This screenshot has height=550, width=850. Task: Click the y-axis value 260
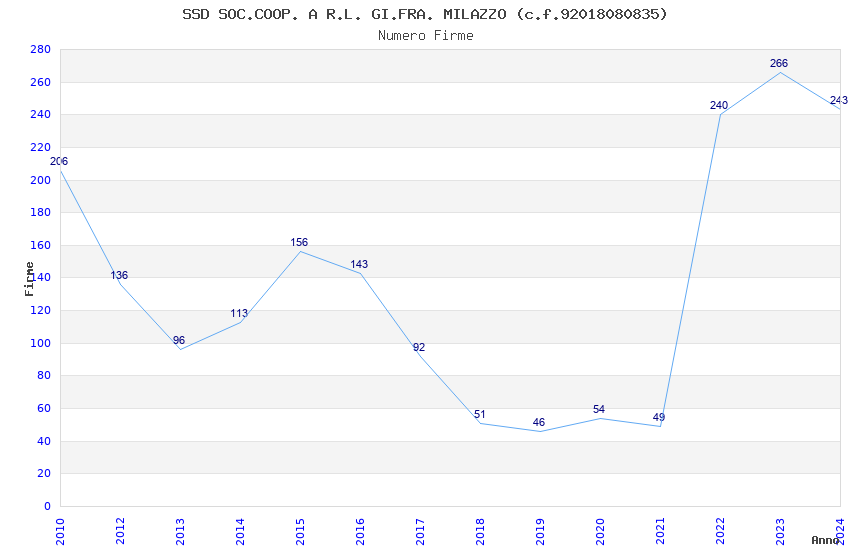pyautogui.click(x=41, y=82)
